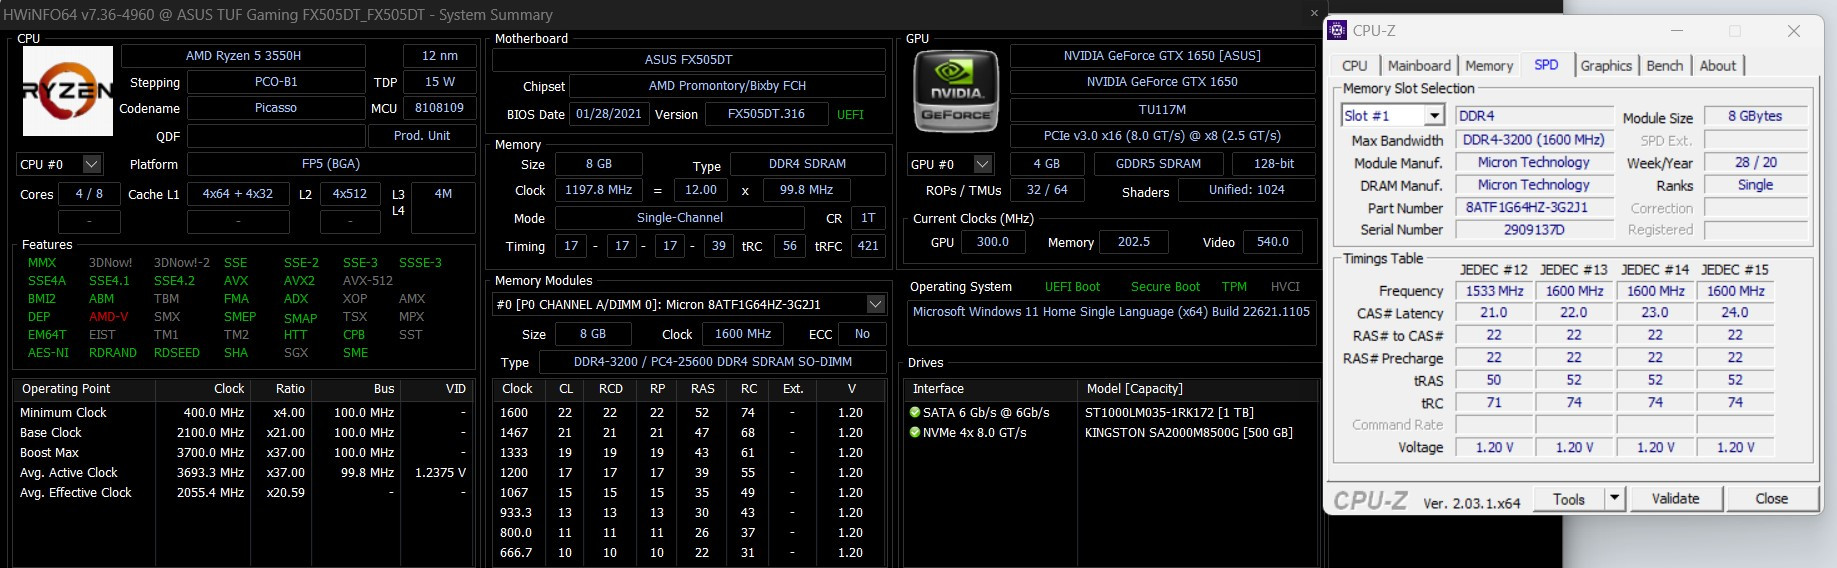Image resolution: width=1837 pixels, height=568 pixels.
Task: Click the 8 GBytes module size field
Action: 1755,116
